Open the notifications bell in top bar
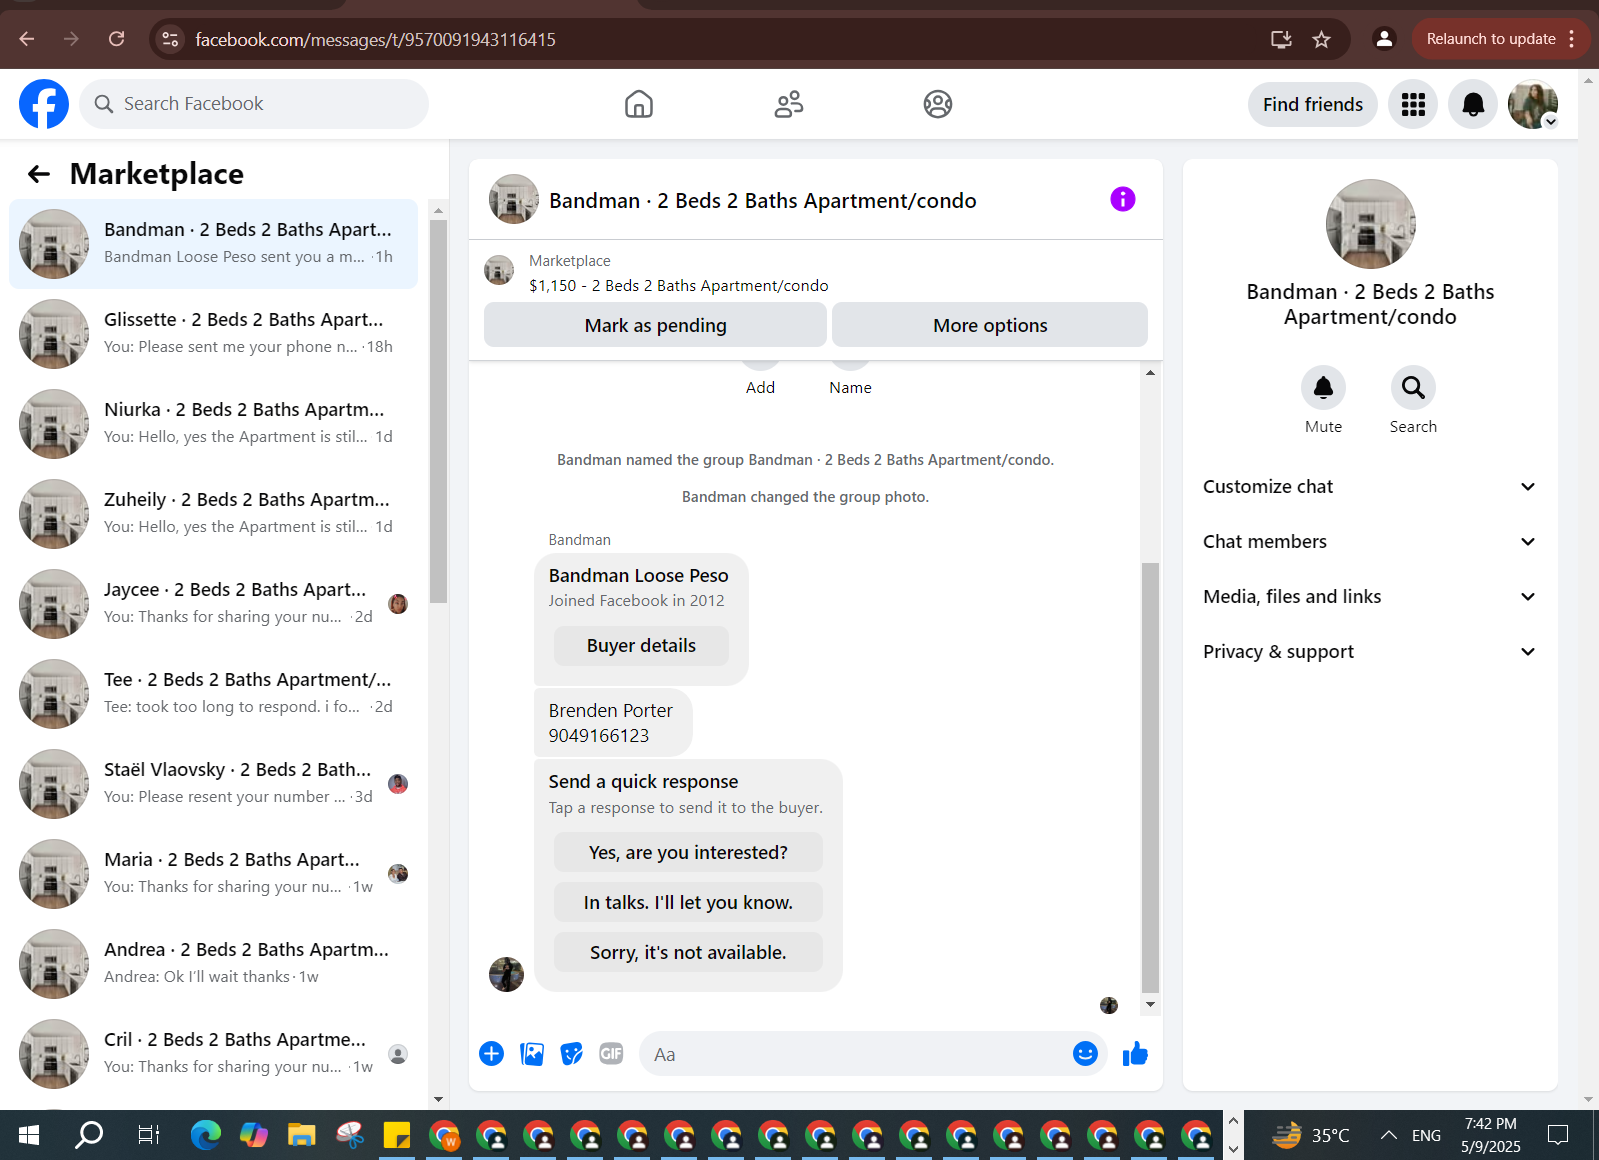Viewport: 1599px width, 1160px height. [x=1473, y=104]
